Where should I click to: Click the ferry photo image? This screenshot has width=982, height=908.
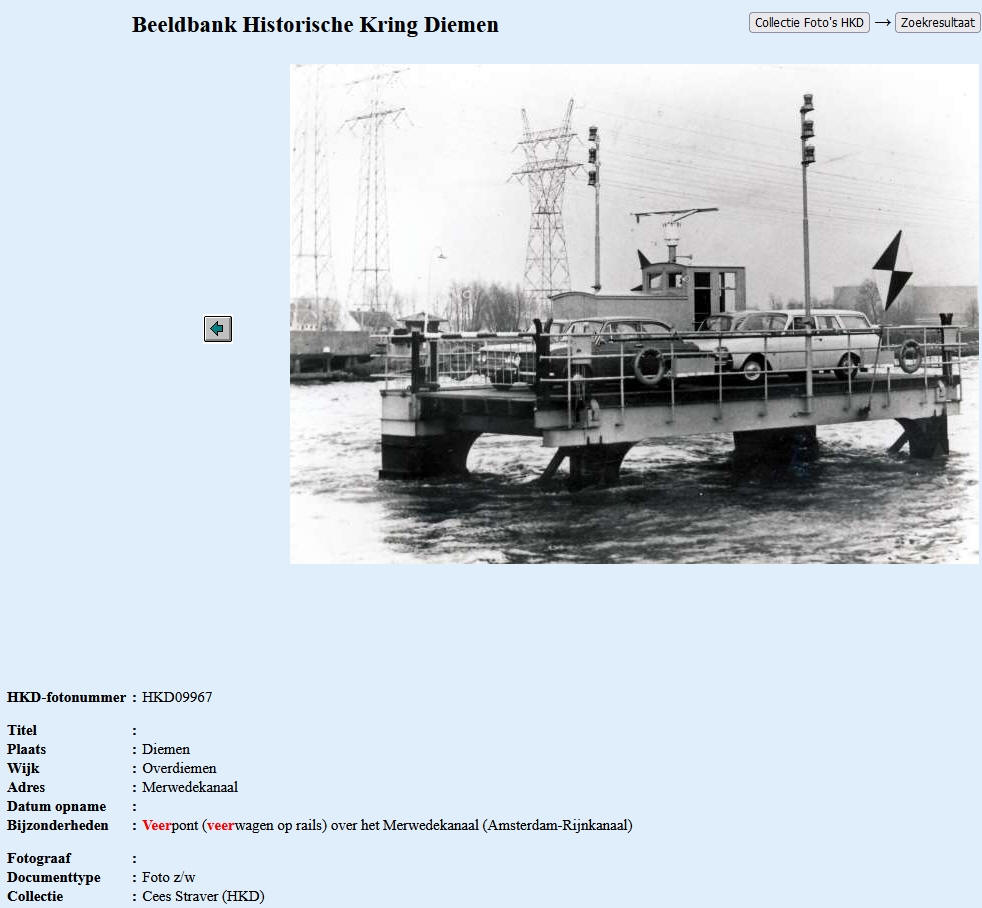634,314
